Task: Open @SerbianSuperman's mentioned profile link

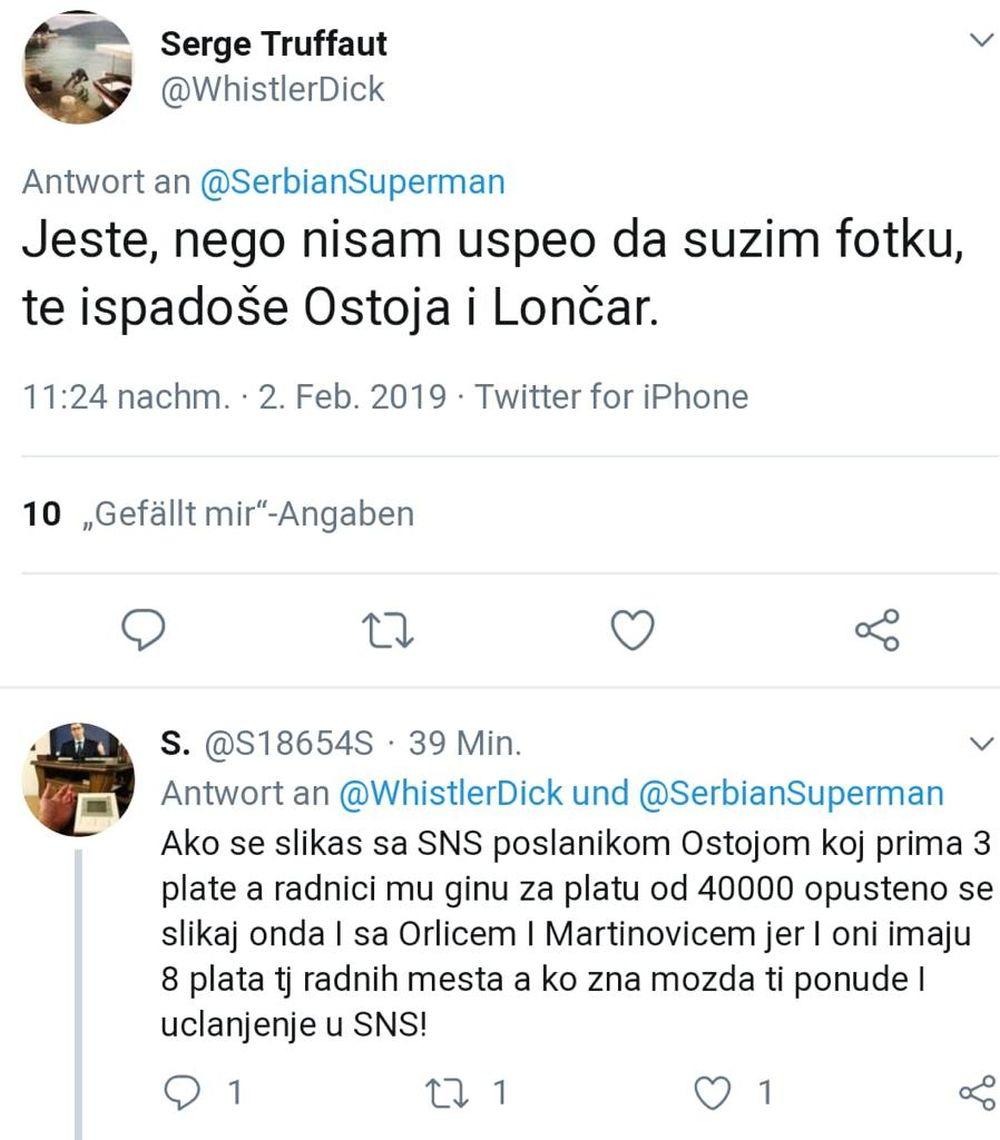Action: [349, 183]
